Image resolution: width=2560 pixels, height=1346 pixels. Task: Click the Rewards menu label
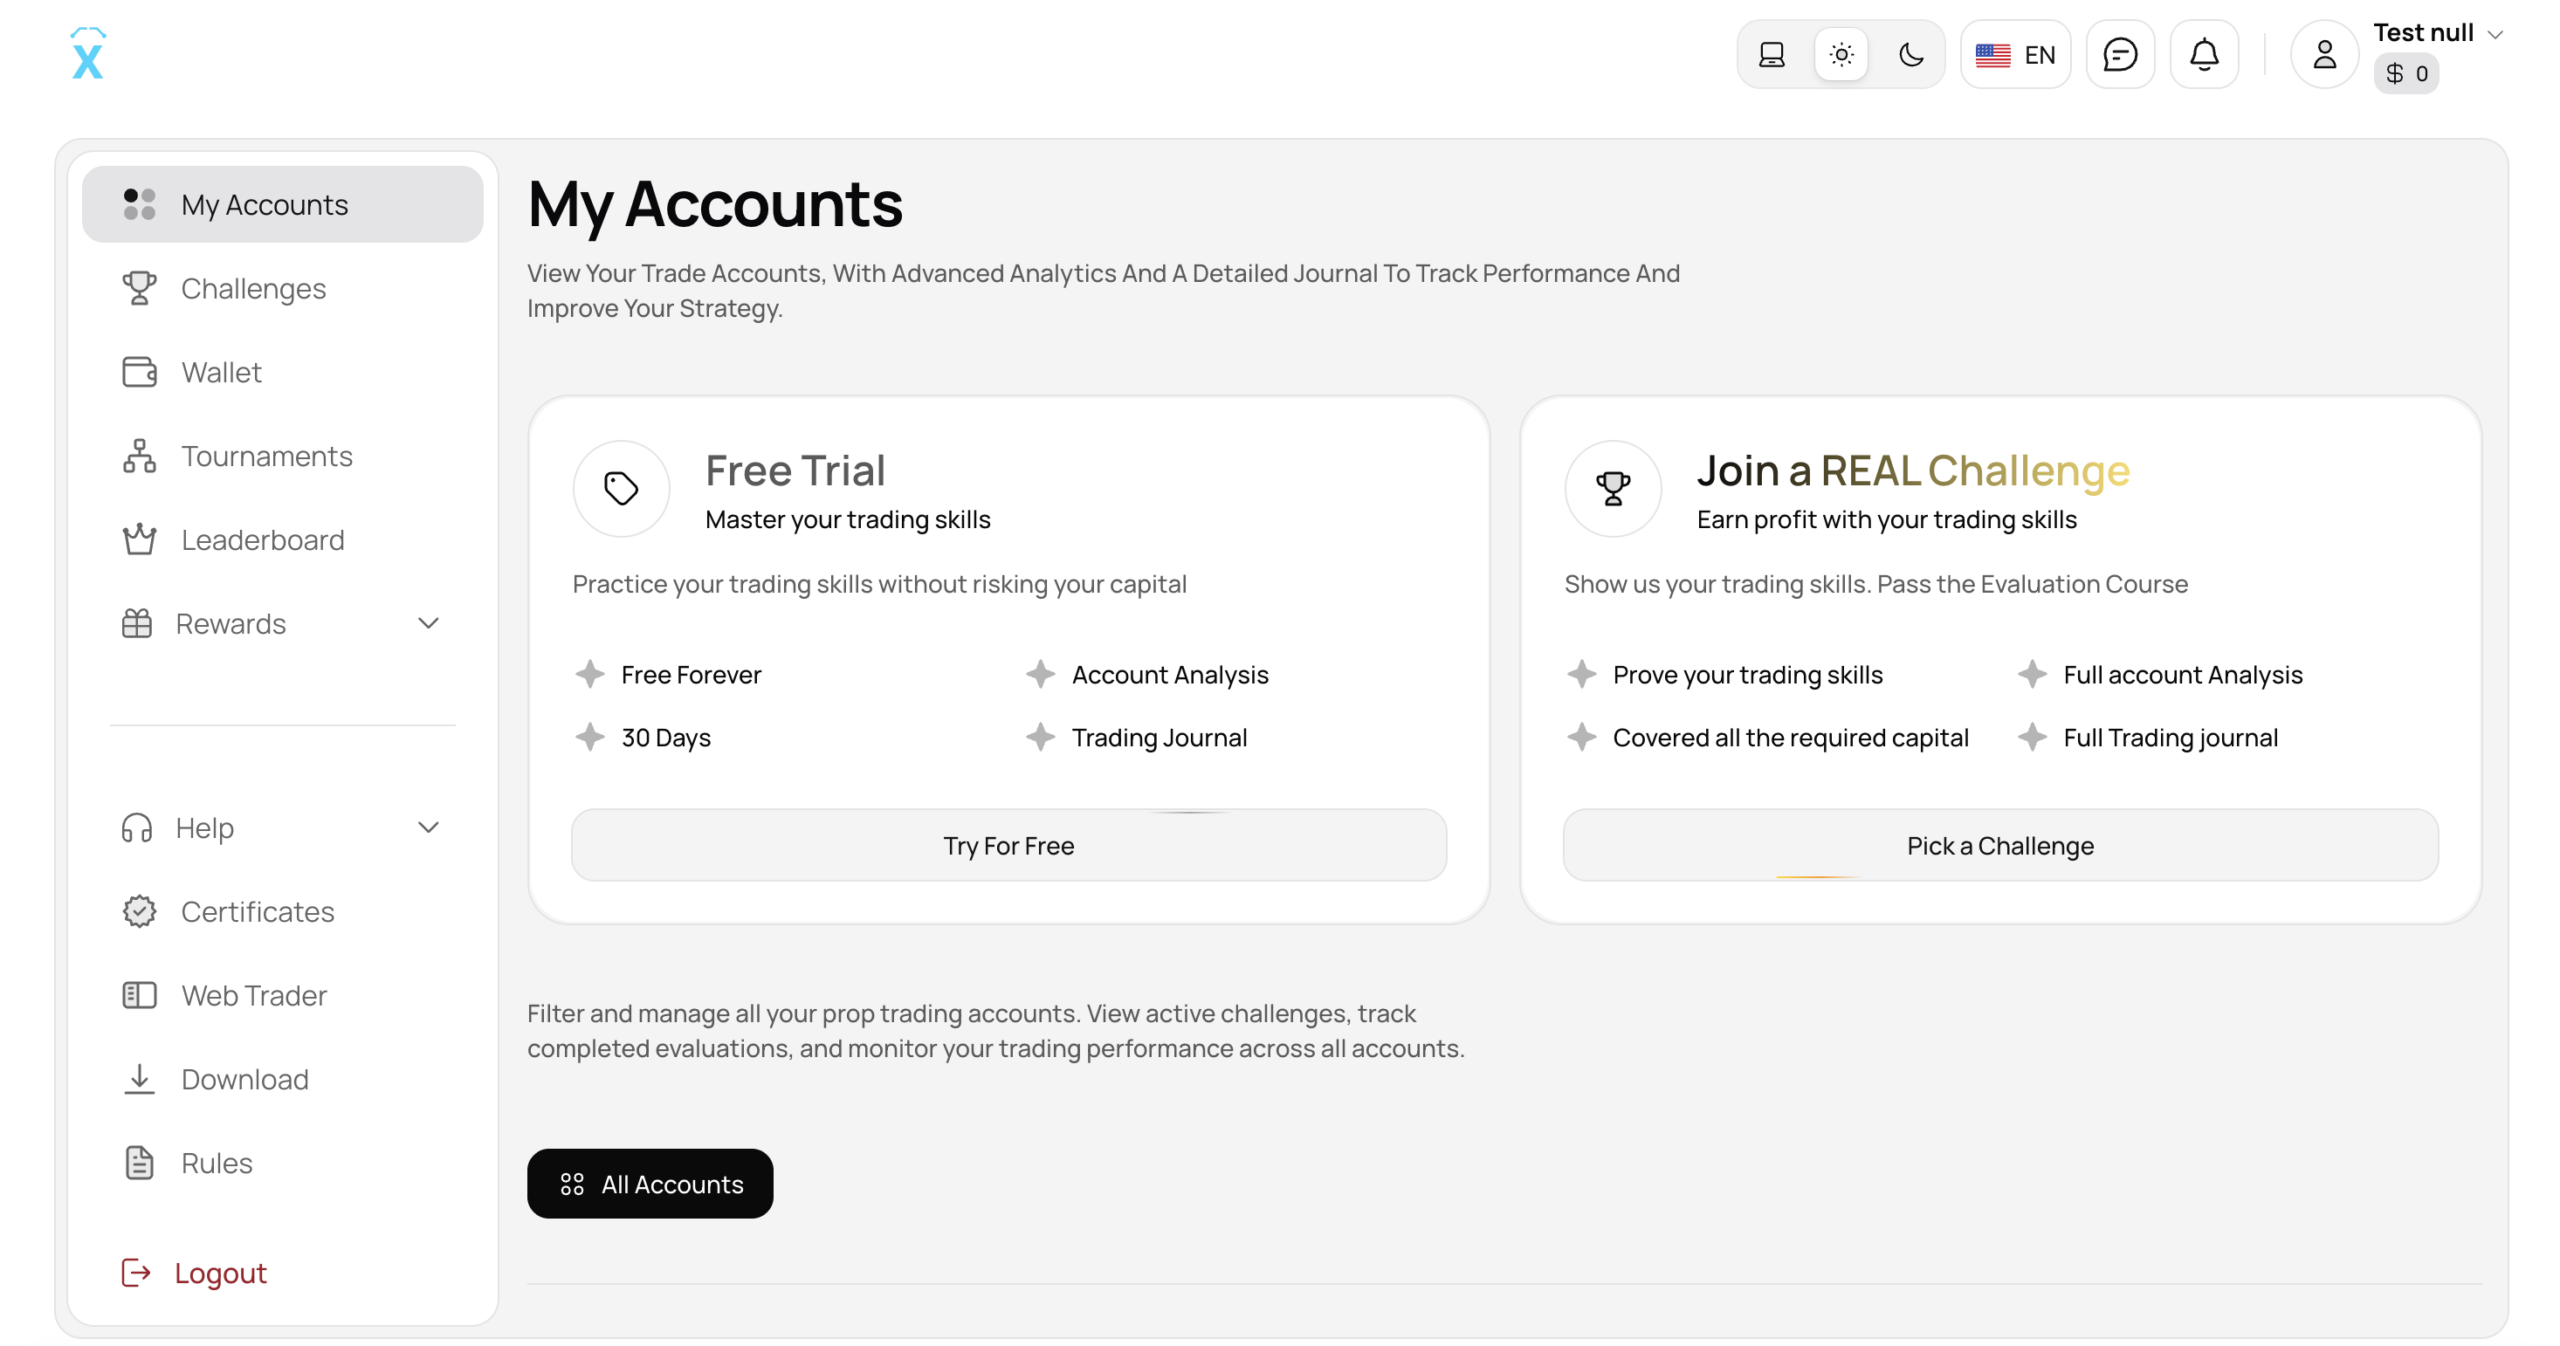pos(231,624)
